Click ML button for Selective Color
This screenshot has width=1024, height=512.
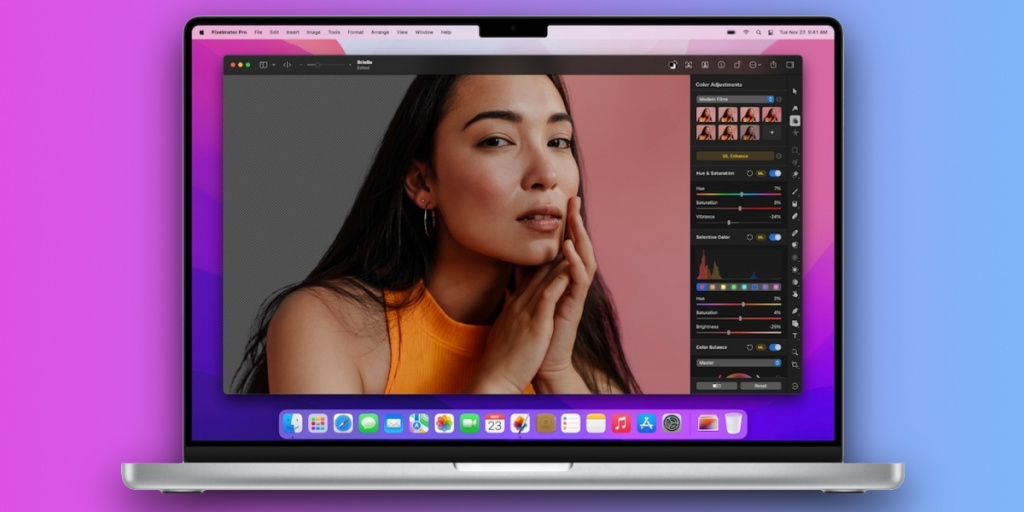[761, 237]
